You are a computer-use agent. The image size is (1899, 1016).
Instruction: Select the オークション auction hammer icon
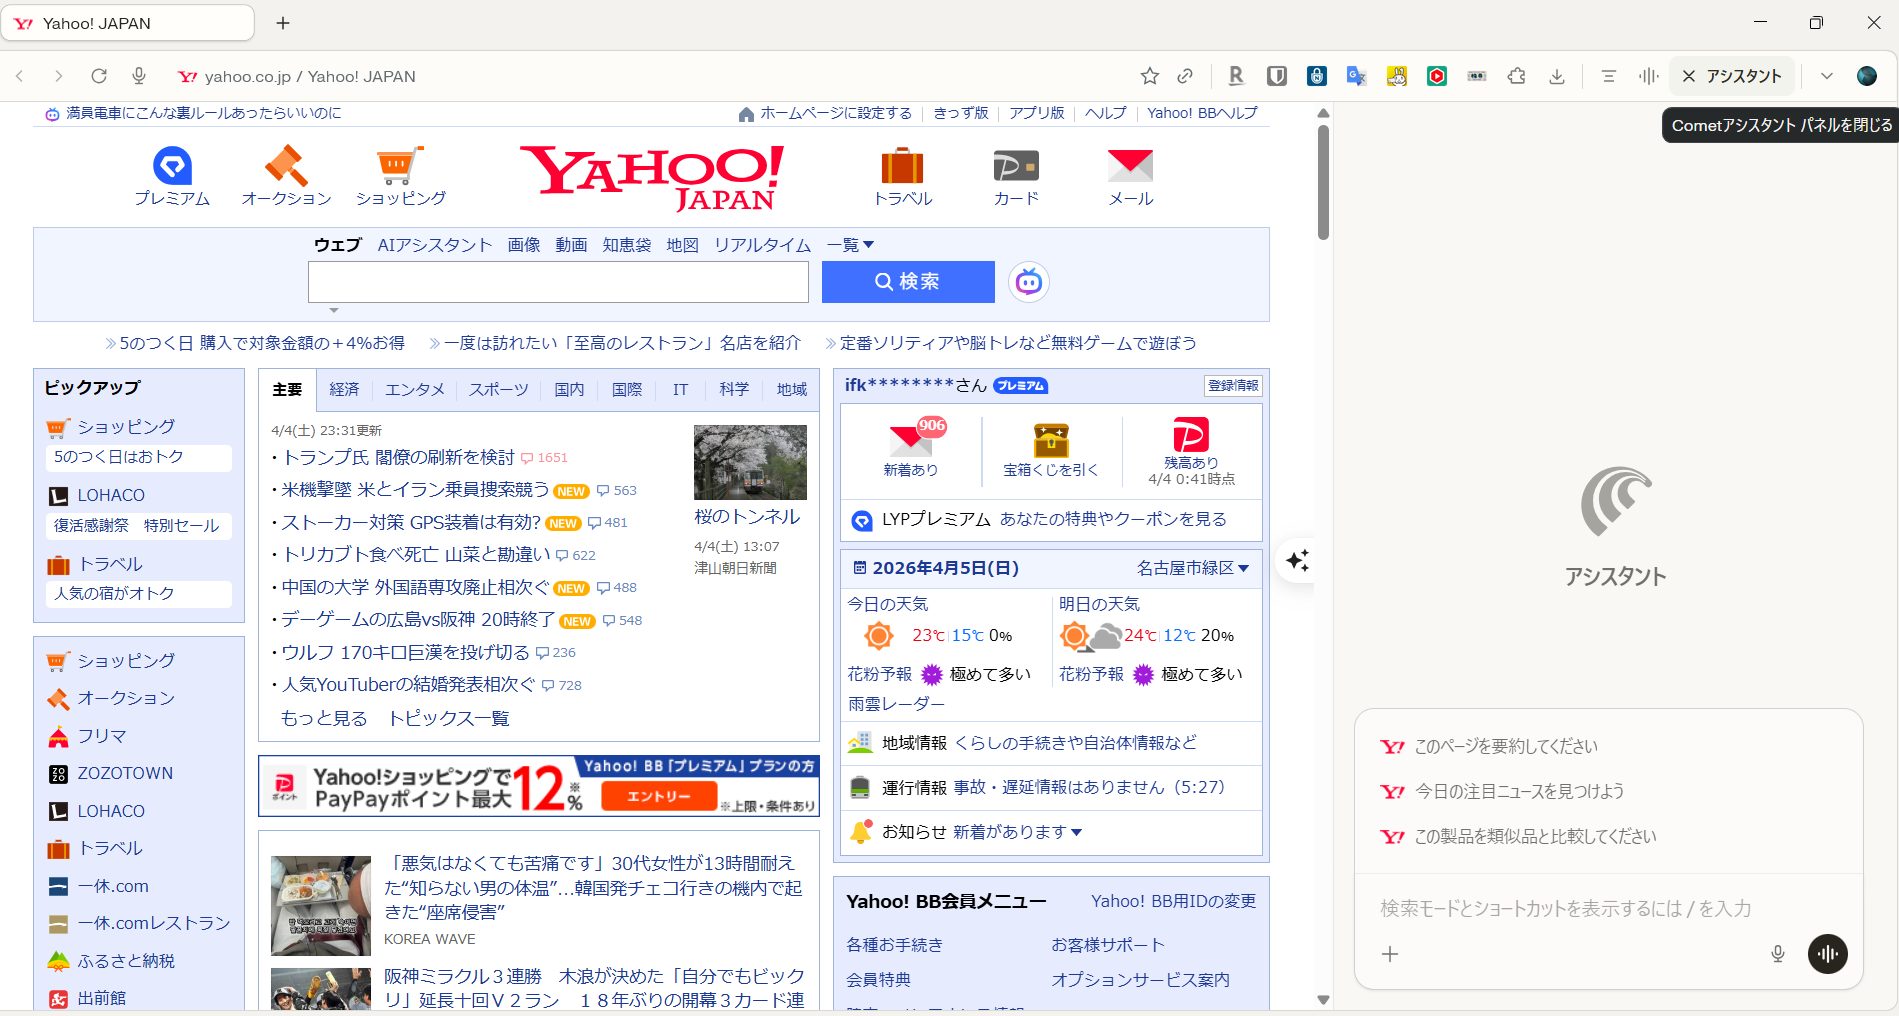(x=285, y=165)
